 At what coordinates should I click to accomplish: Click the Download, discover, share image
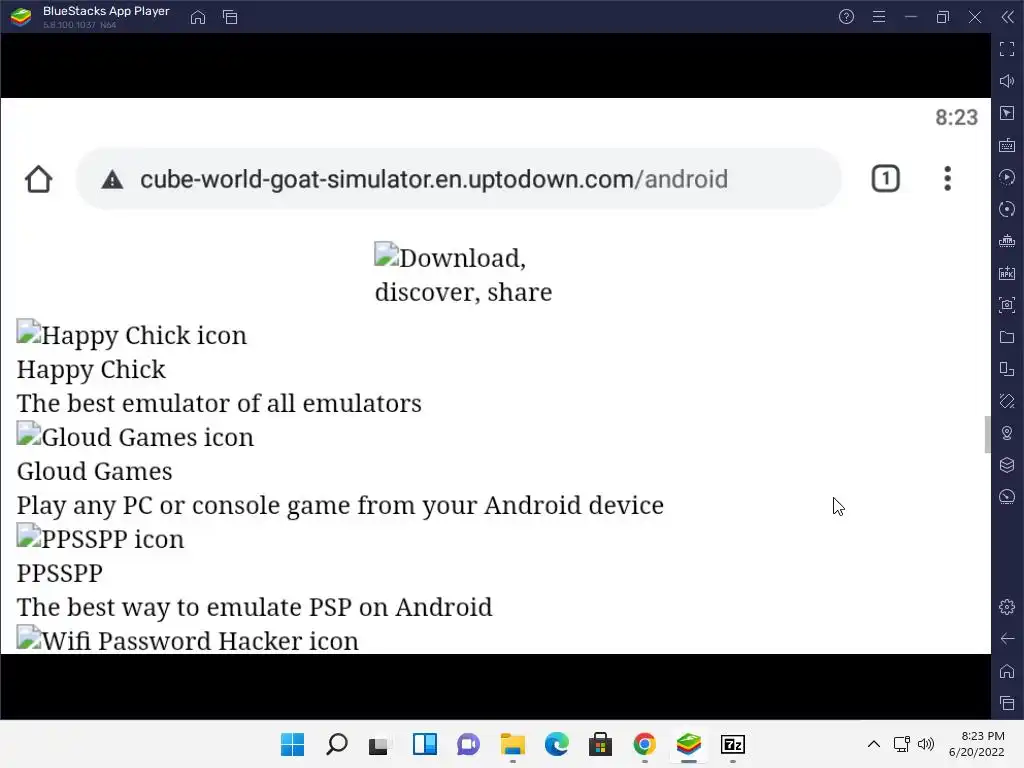pyautogui.click(x=463, y=275)
